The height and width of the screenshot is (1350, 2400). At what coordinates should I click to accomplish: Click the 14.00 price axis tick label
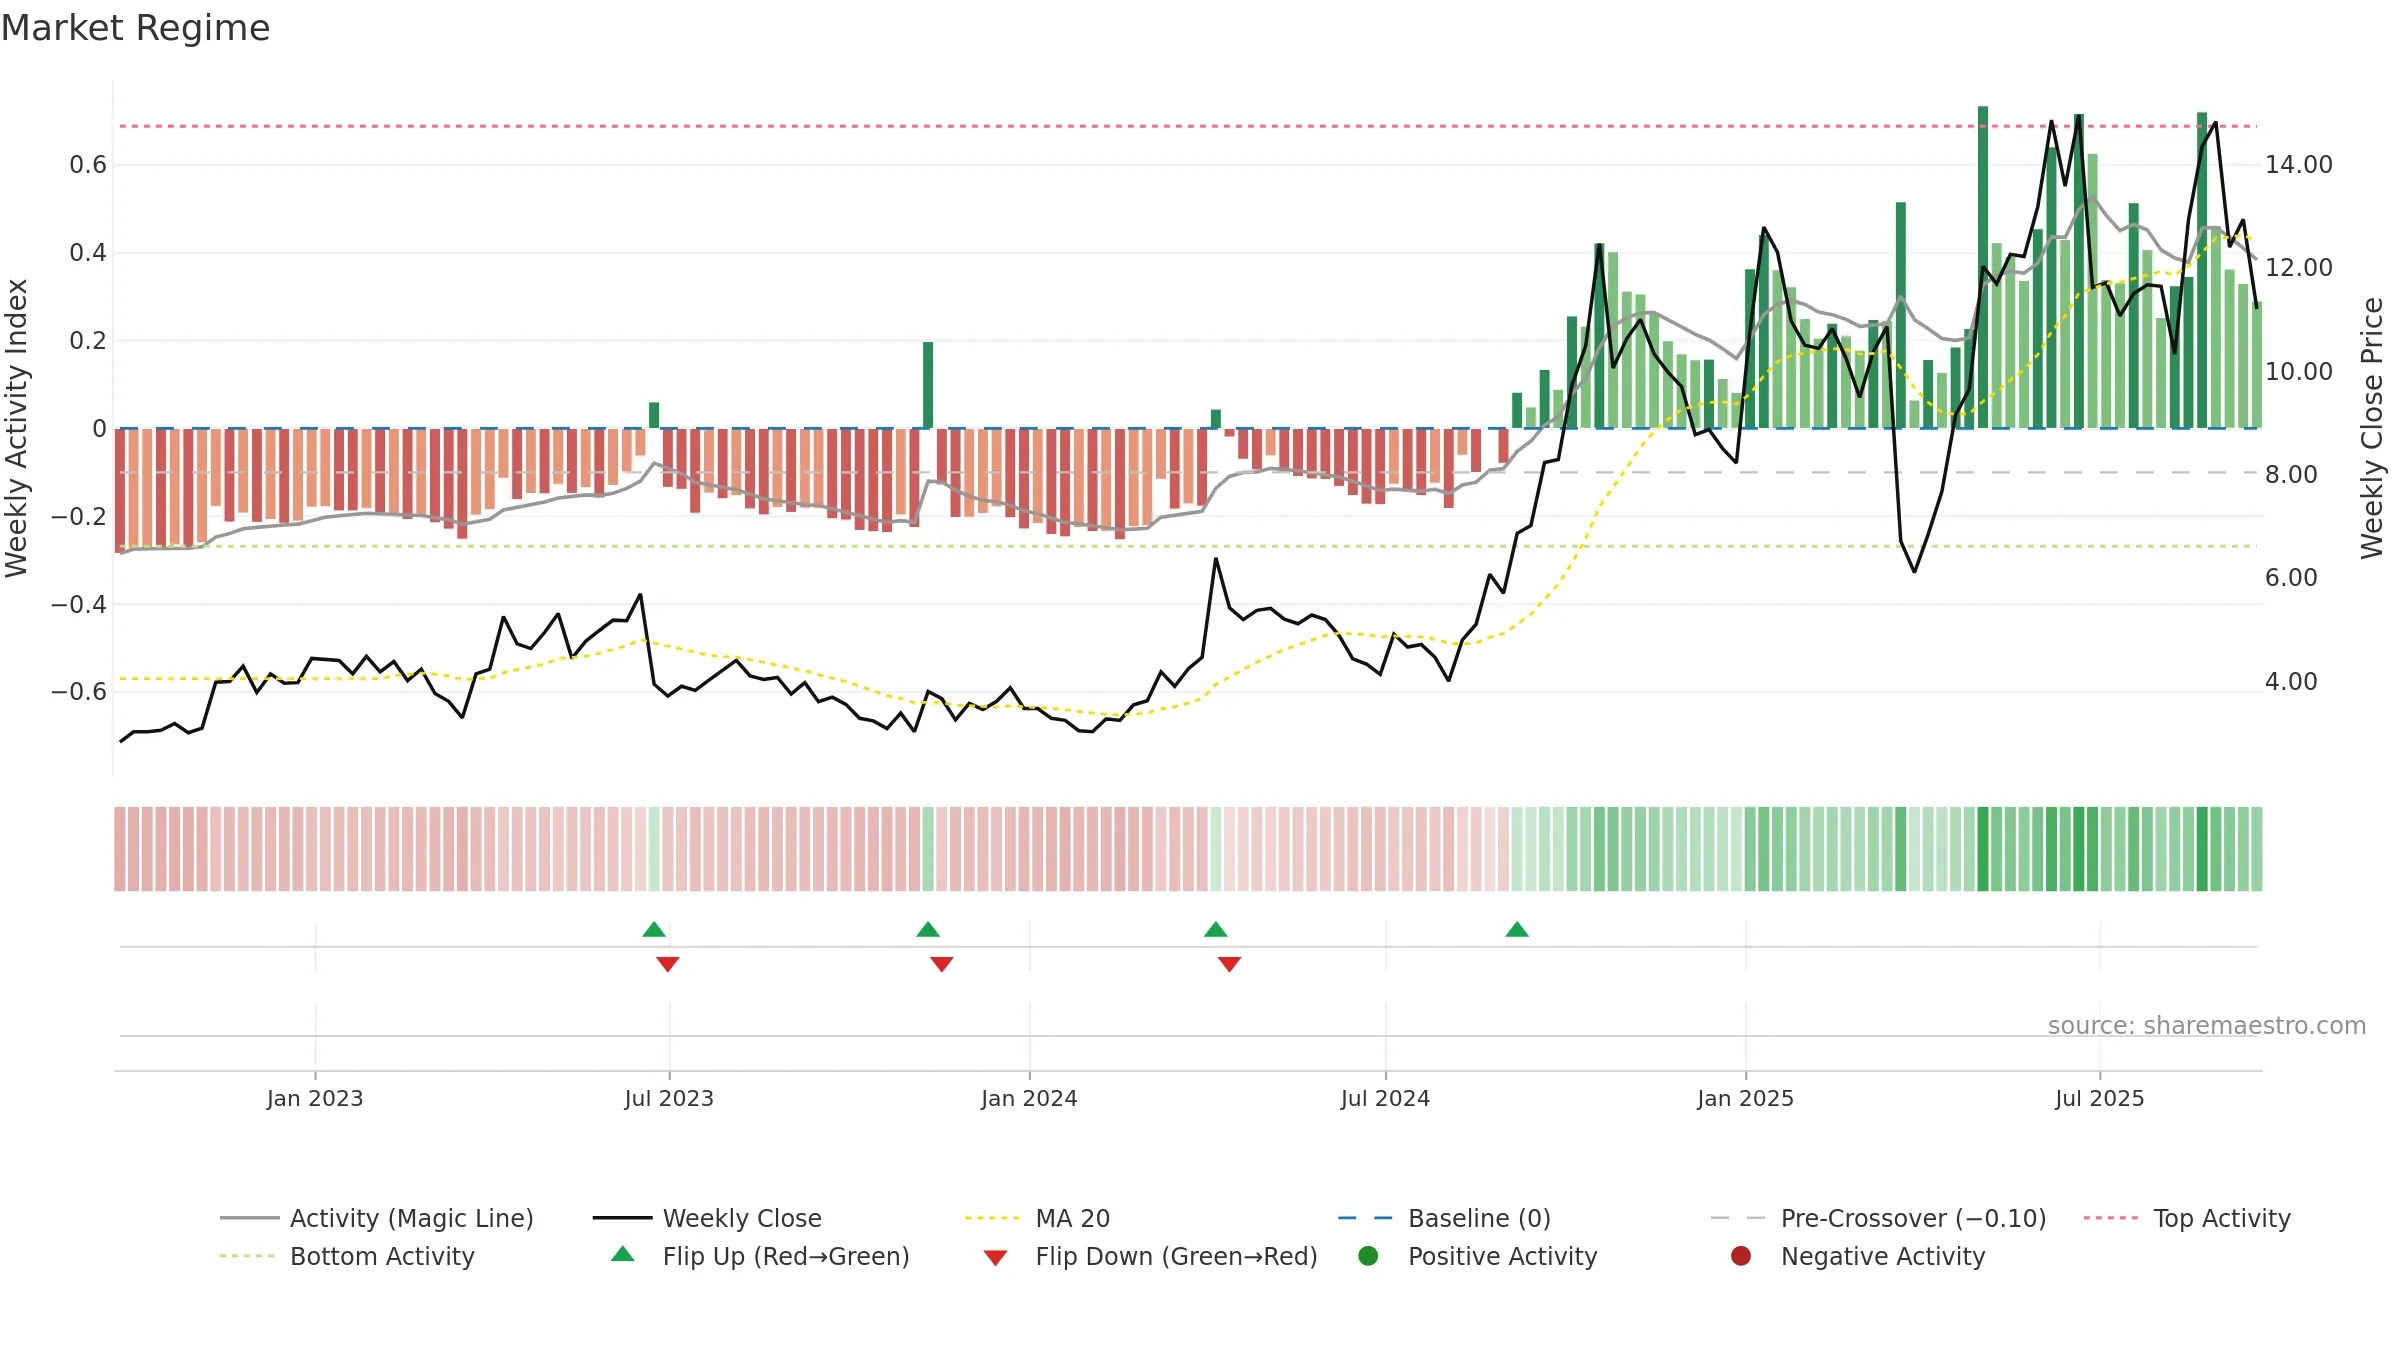pyautogui.click(x=2299, y=165)
